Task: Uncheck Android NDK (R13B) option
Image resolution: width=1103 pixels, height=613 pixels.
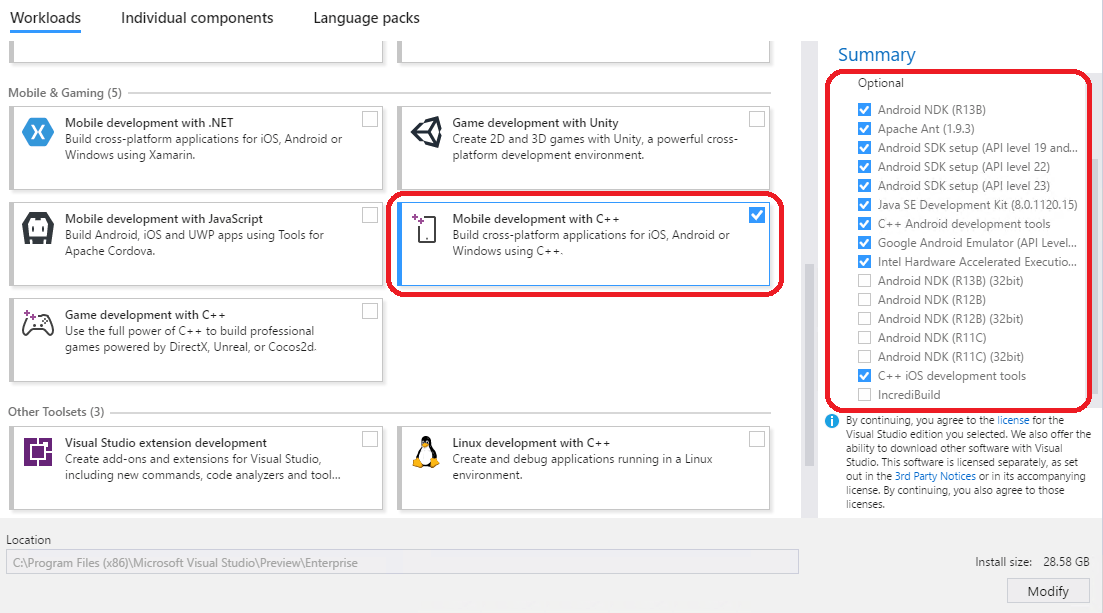Action: tap(865, 110)
